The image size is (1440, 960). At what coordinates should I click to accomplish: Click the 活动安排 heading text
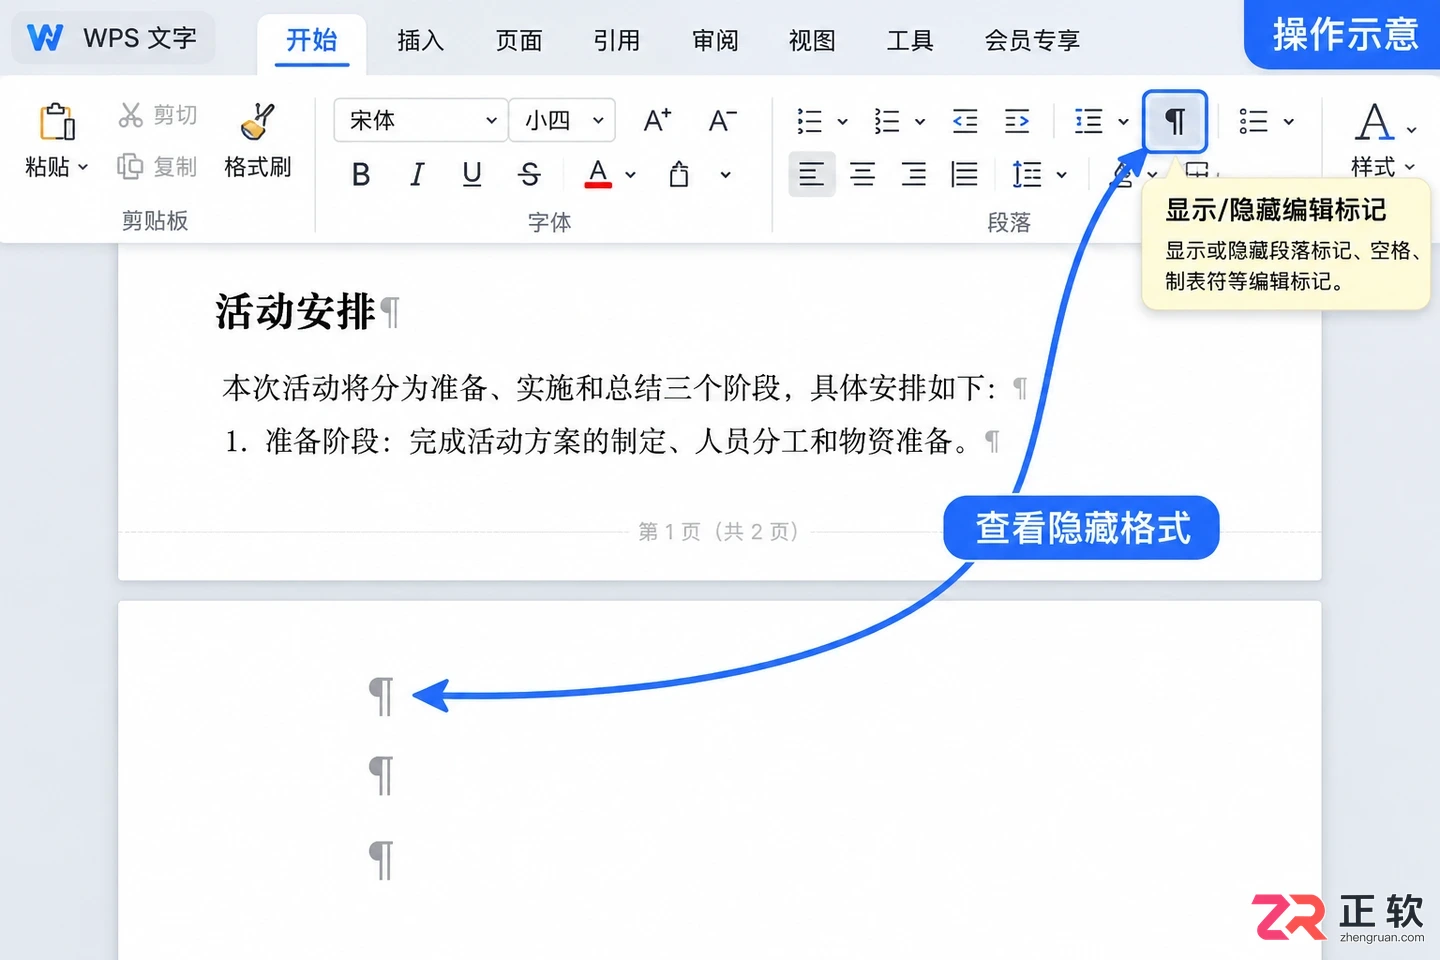click(295, 311)
